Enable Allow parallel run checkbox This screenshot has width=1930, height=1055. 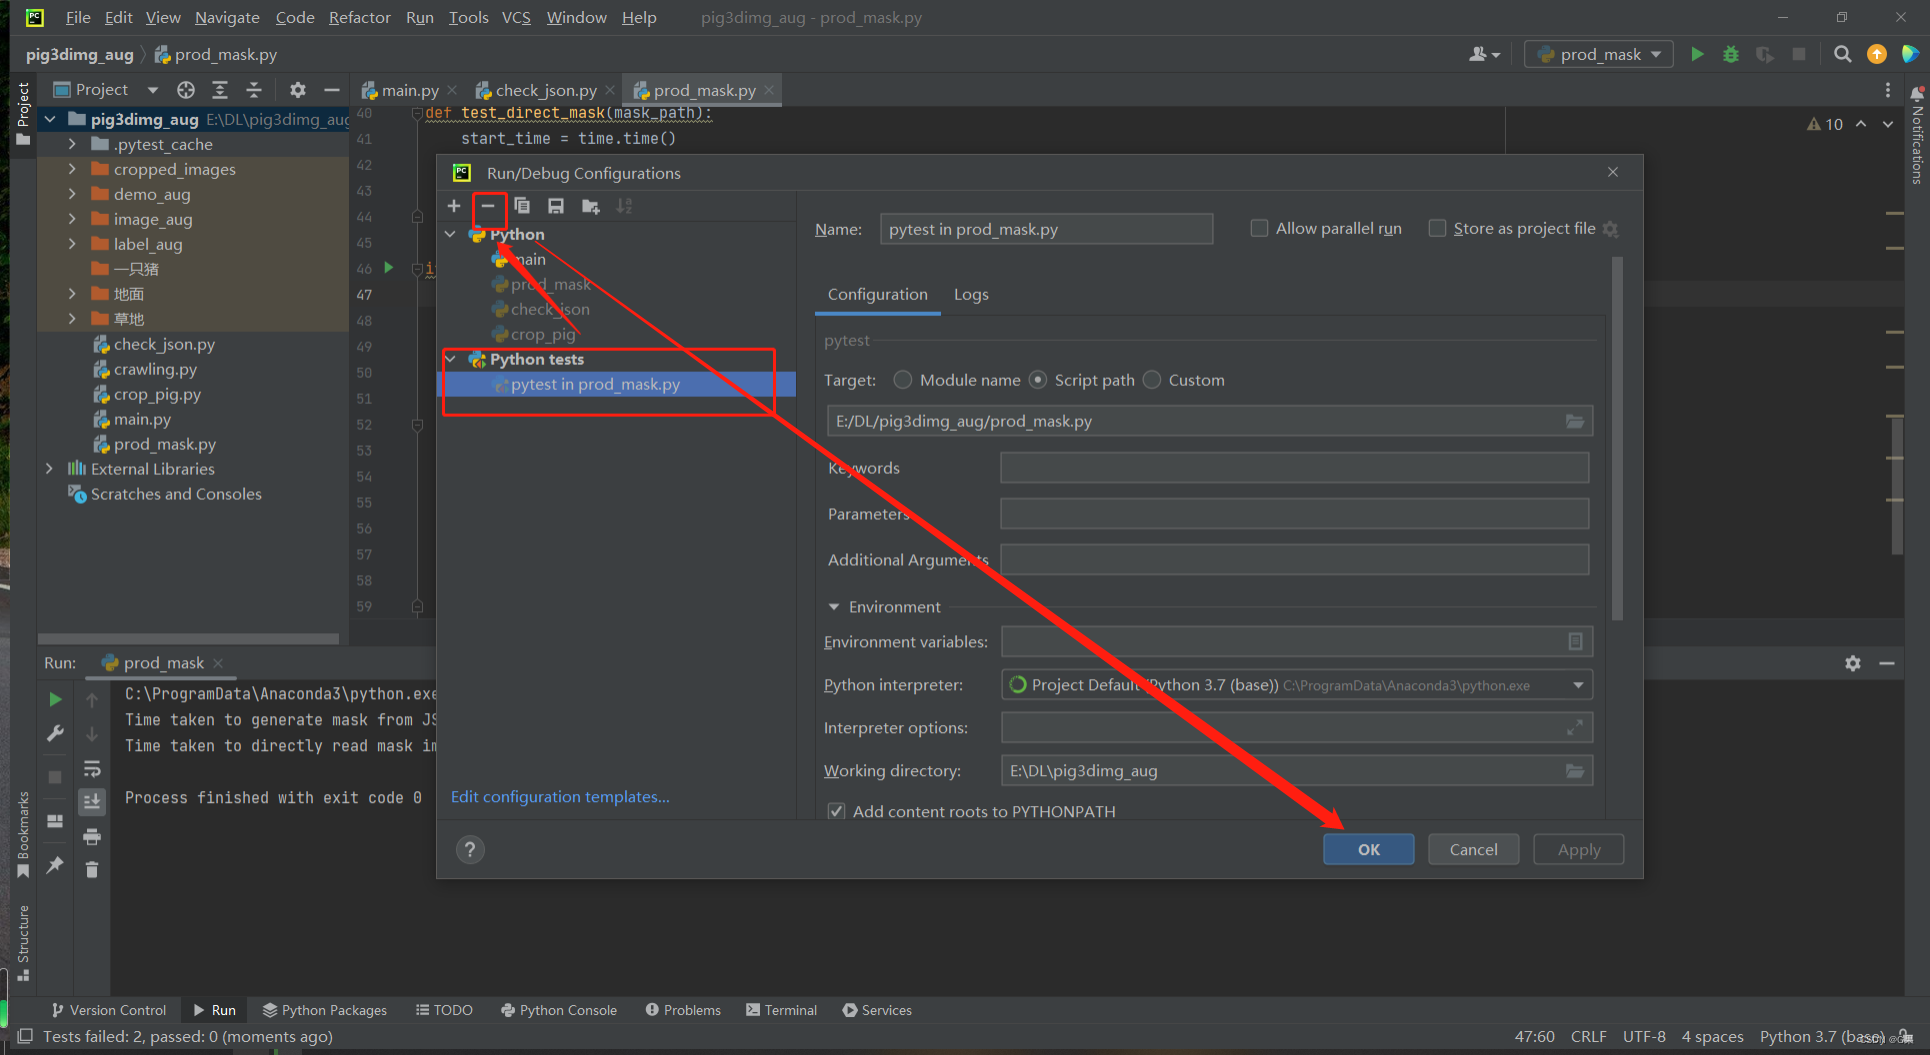tap(1260, 228)
